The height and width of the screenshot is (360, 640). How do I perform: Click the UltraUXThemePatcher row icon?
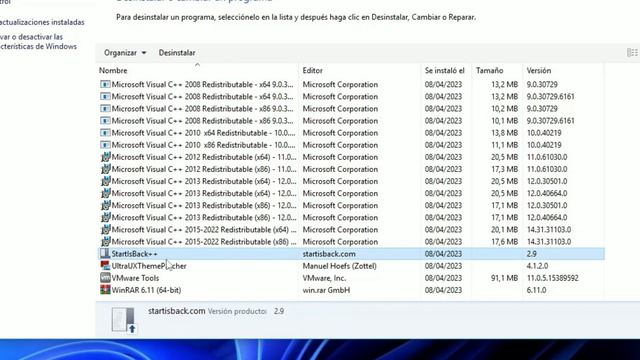[x=105, y=266]
